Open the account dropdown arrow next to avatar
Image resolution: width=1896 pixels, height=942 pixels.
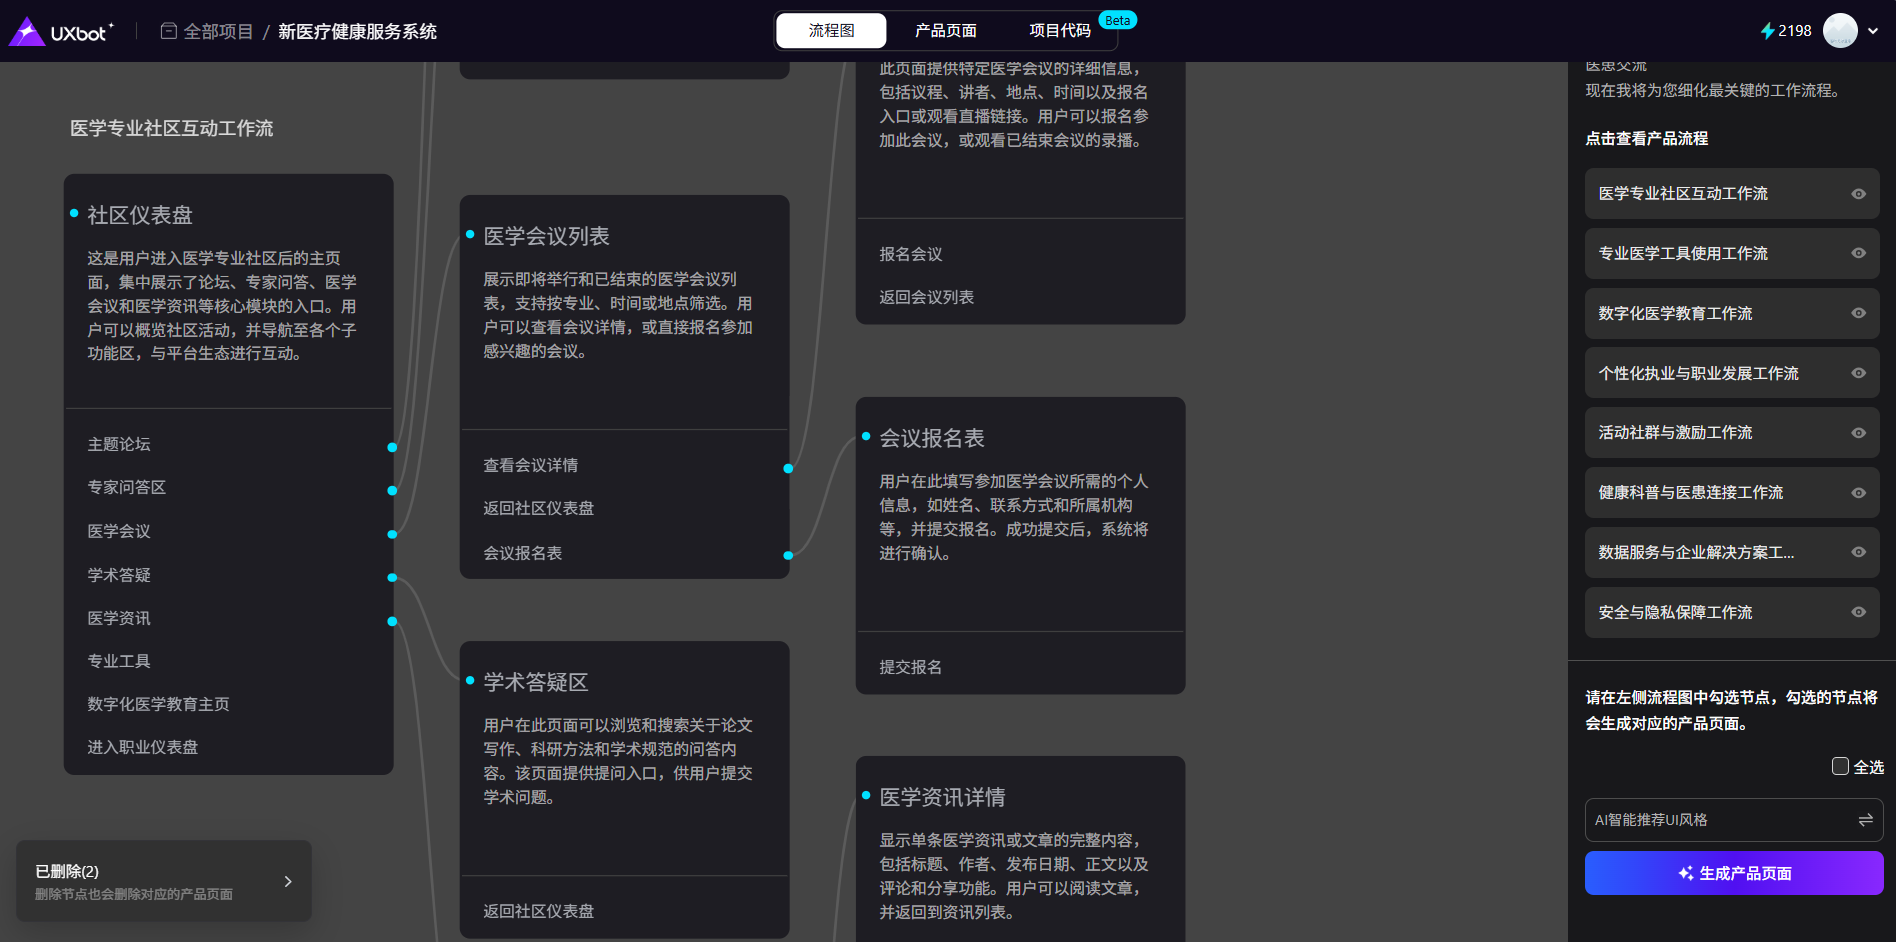coord(1873,31)
